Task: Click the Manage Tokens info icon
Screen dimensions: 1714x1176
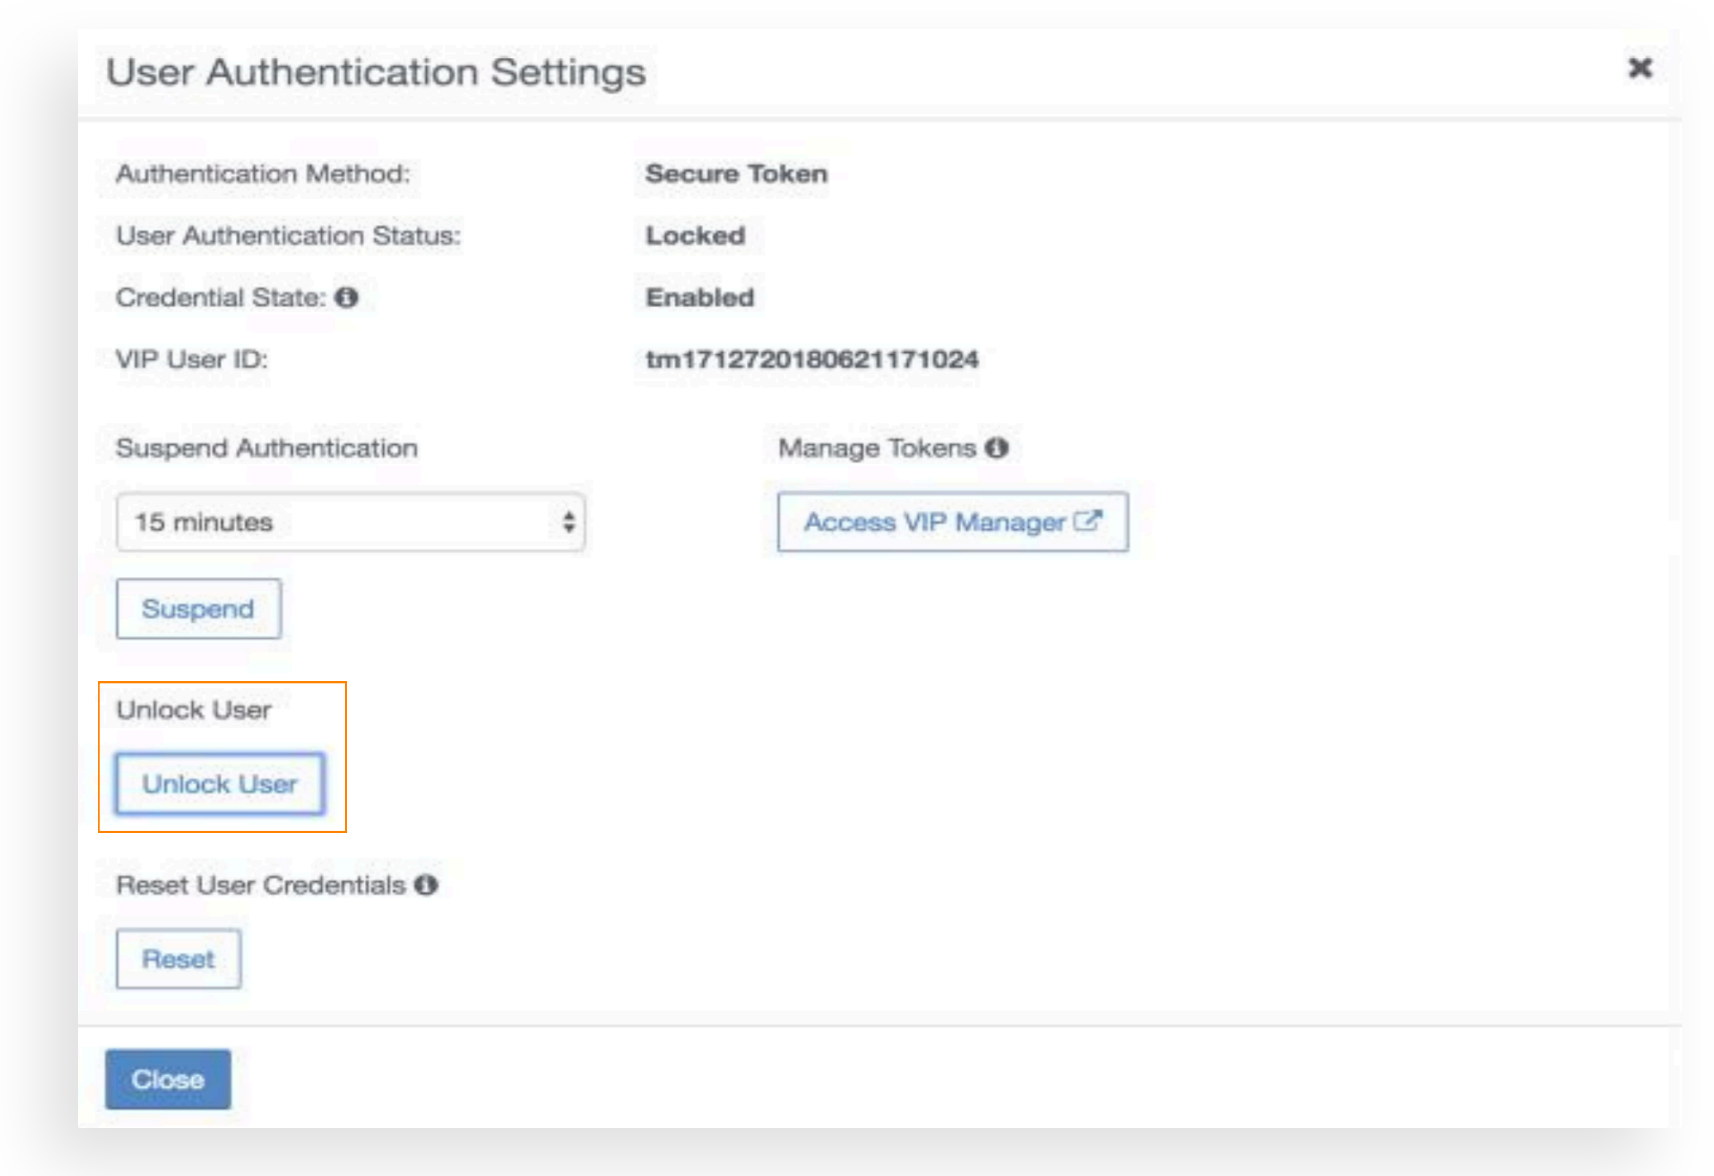Action: click(996, 448)
